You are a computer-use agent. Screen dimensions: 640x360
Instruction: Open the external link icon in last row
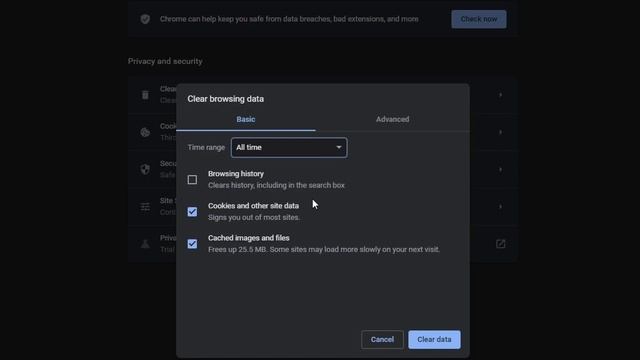[x=500, y=244]
